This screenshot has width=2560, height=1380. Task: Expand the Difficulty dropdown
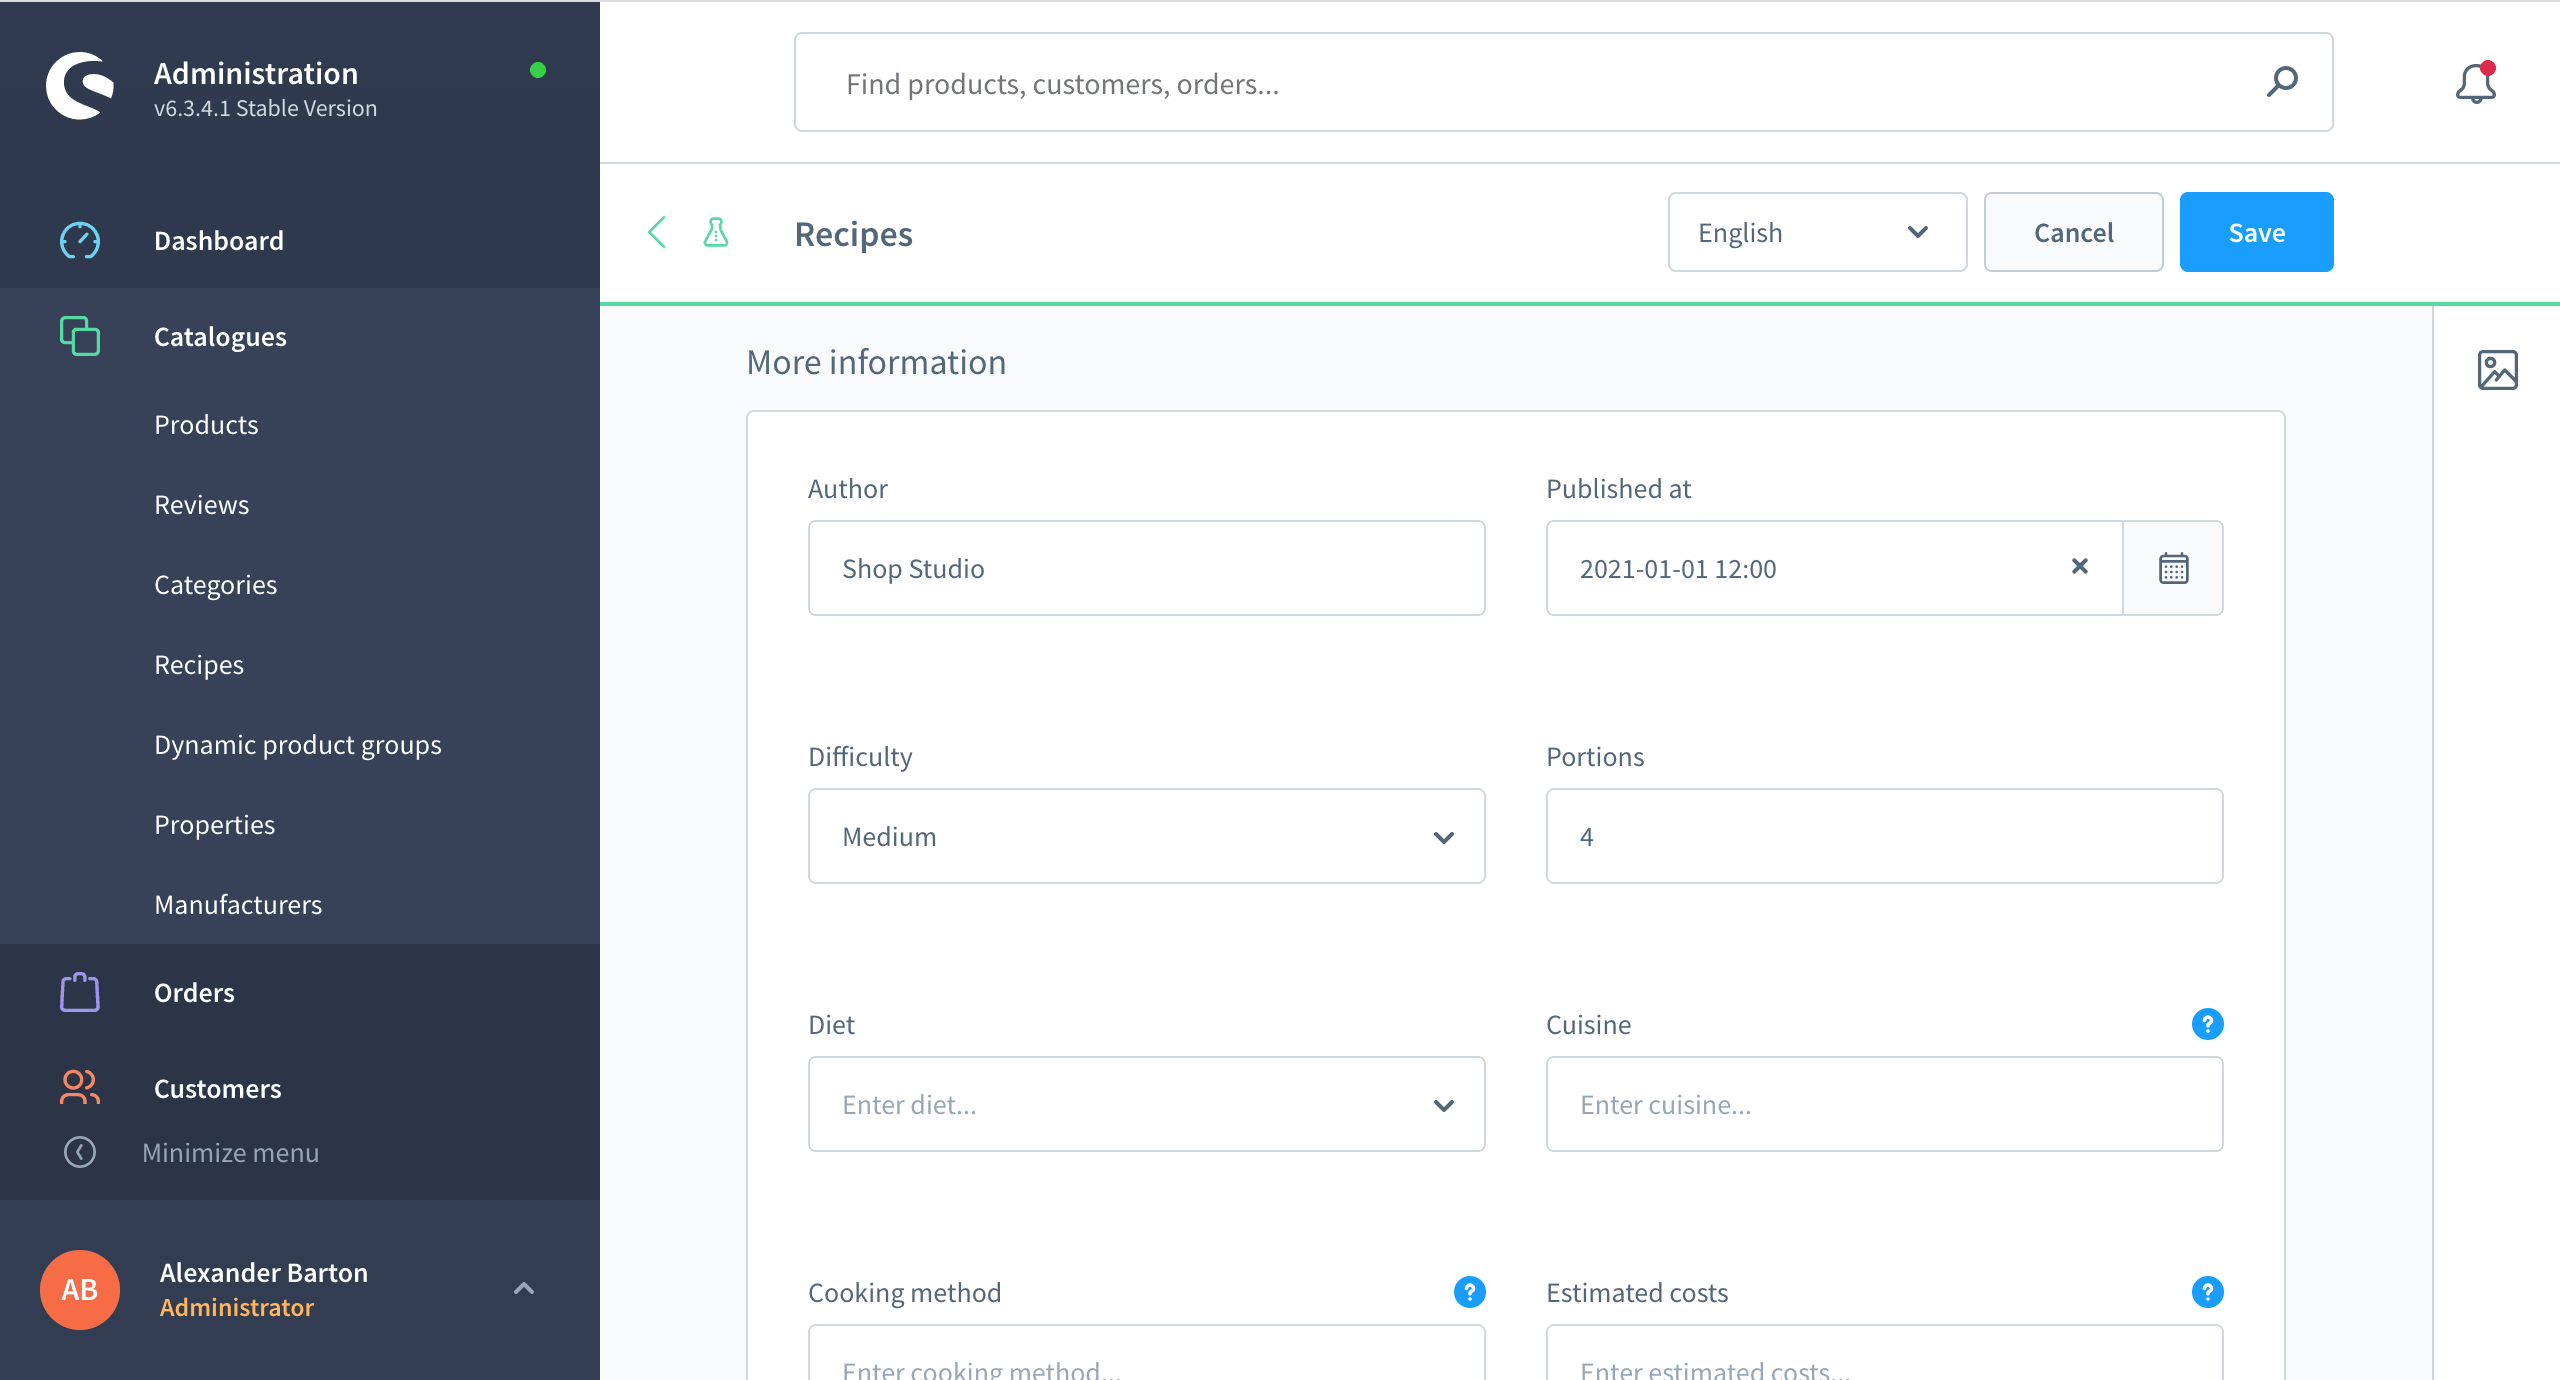(1146, 836)
